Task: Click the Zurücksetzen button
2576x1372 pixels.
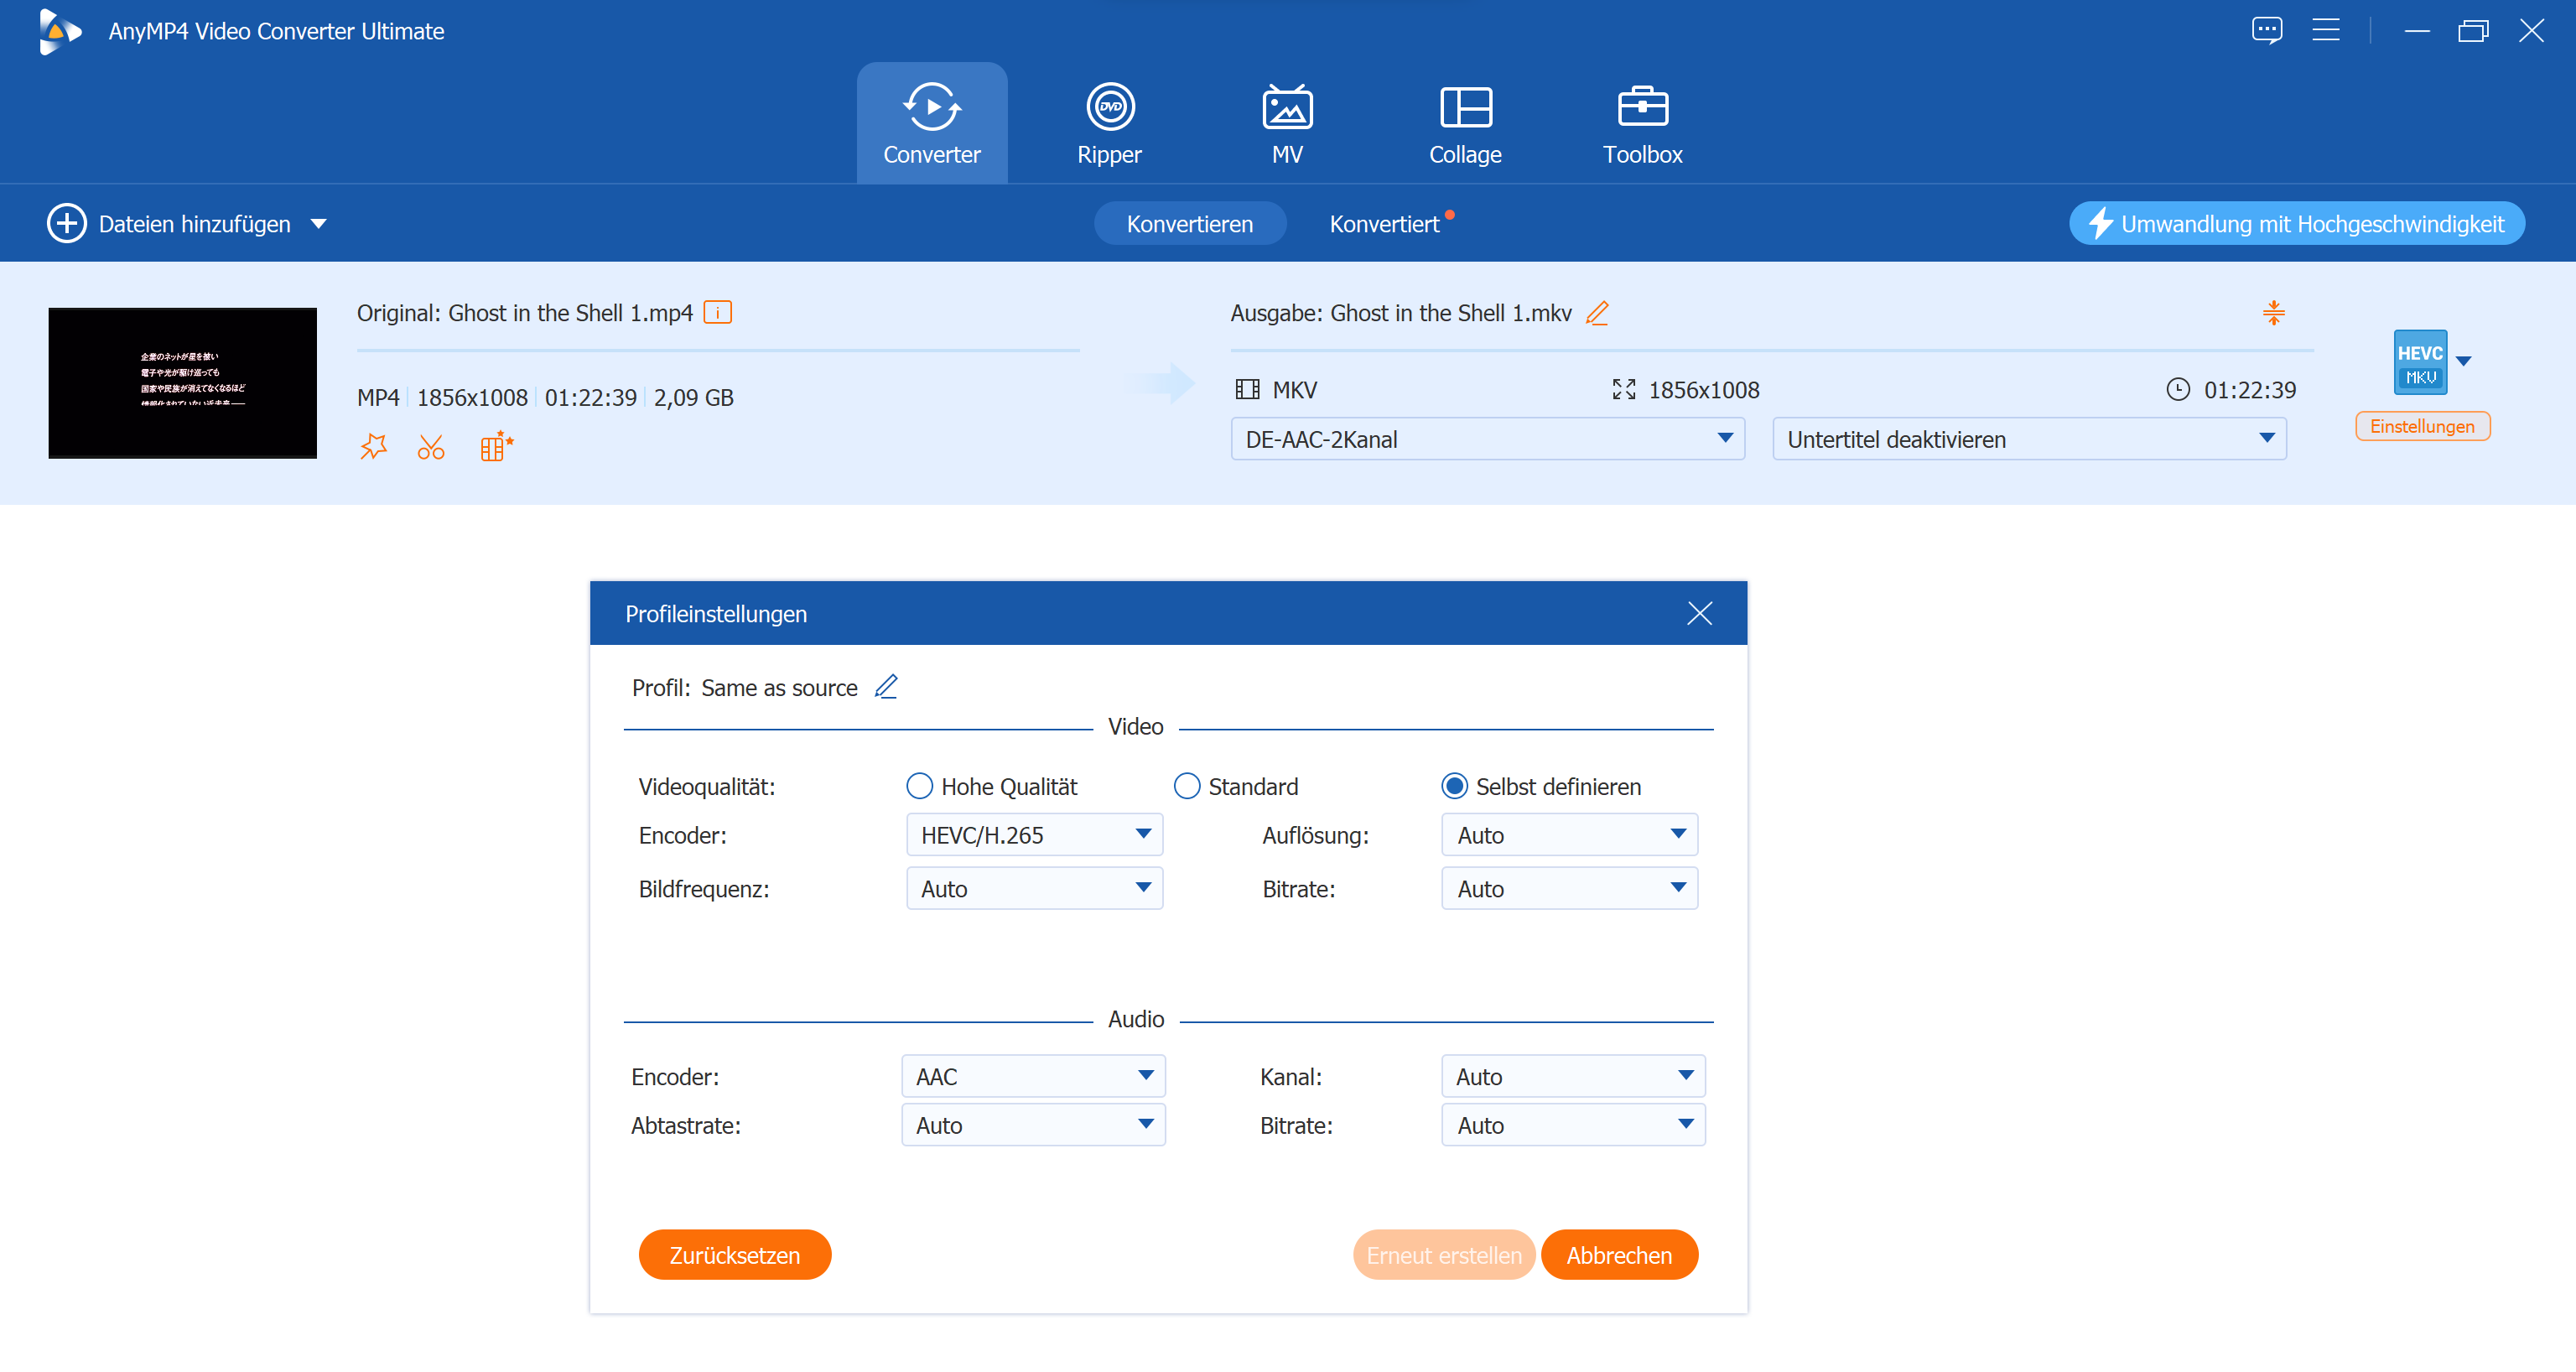Action: click(x=735, y=1255)
